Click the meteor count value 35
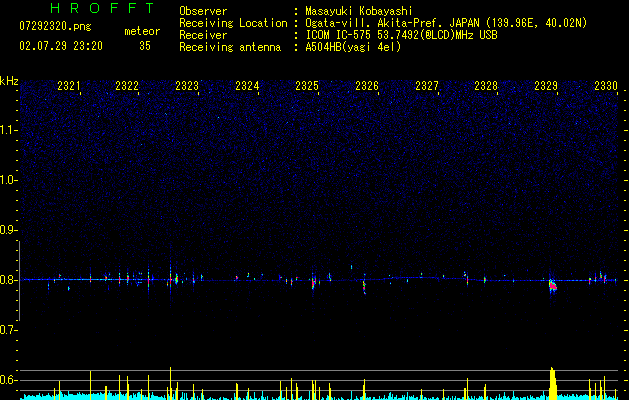Screen dimensions: 629x400 [145, 46]
